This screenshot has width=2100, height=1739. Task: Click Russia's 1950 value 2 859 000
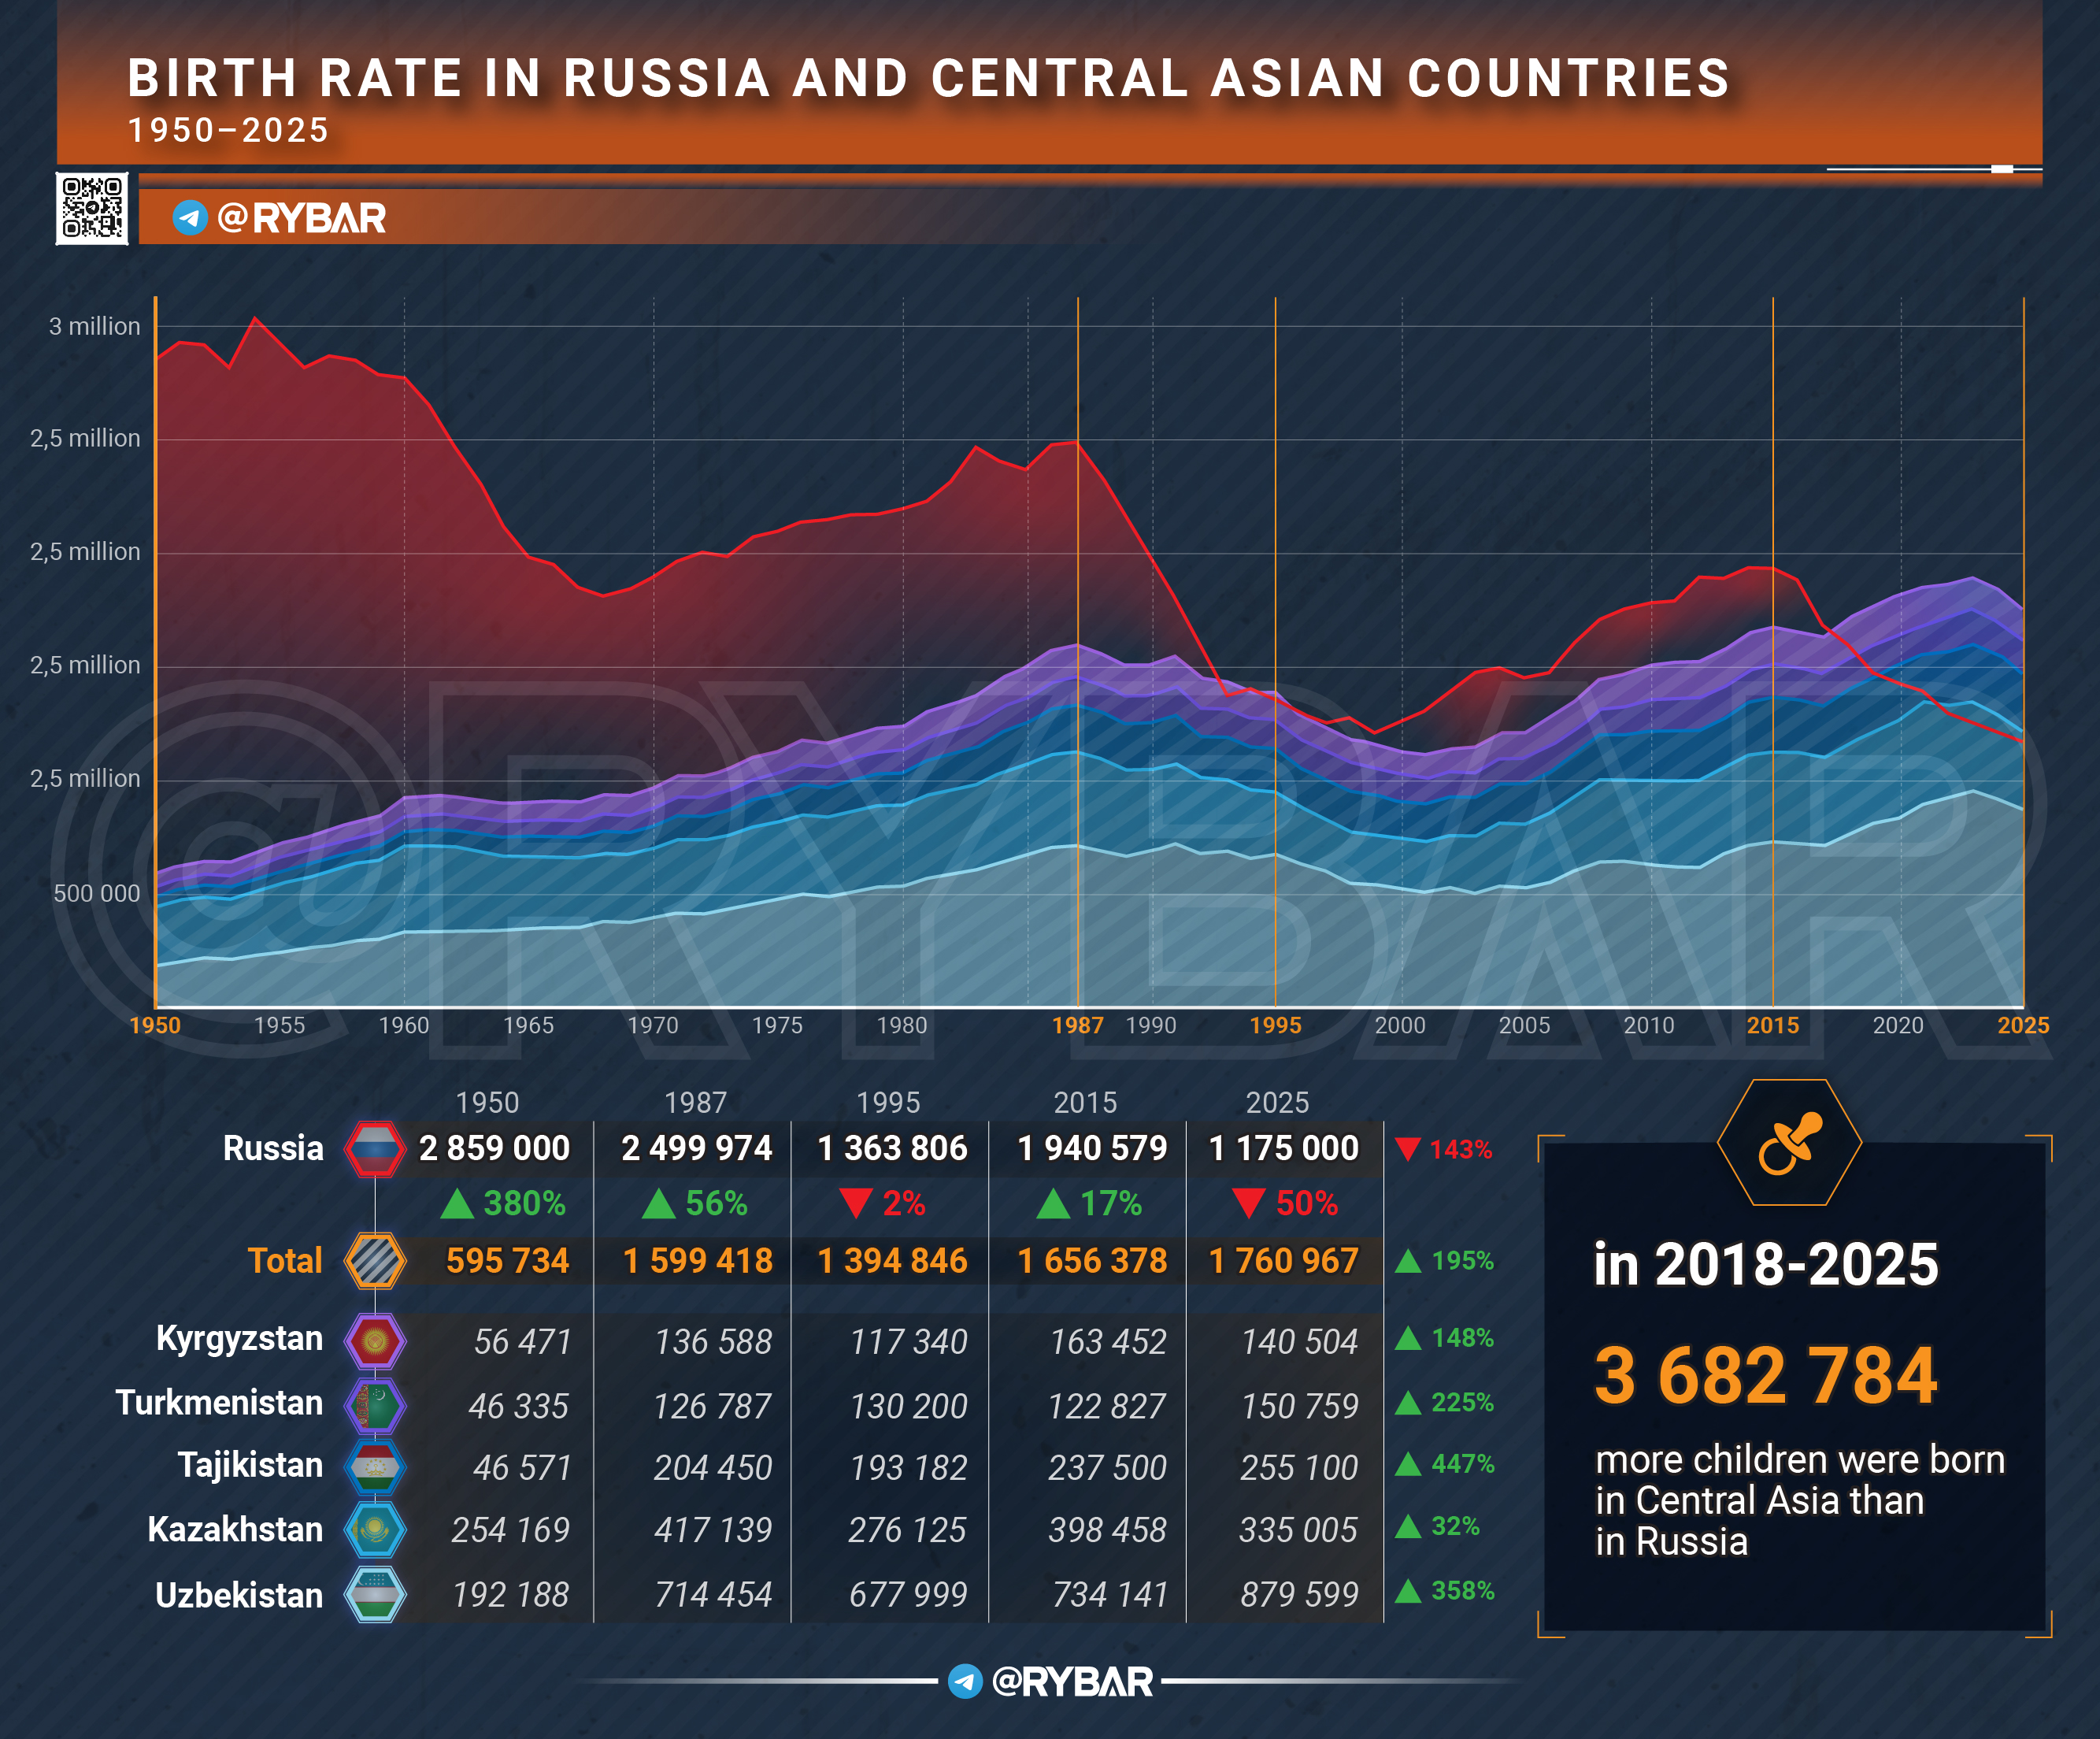tap(494, 1148)
